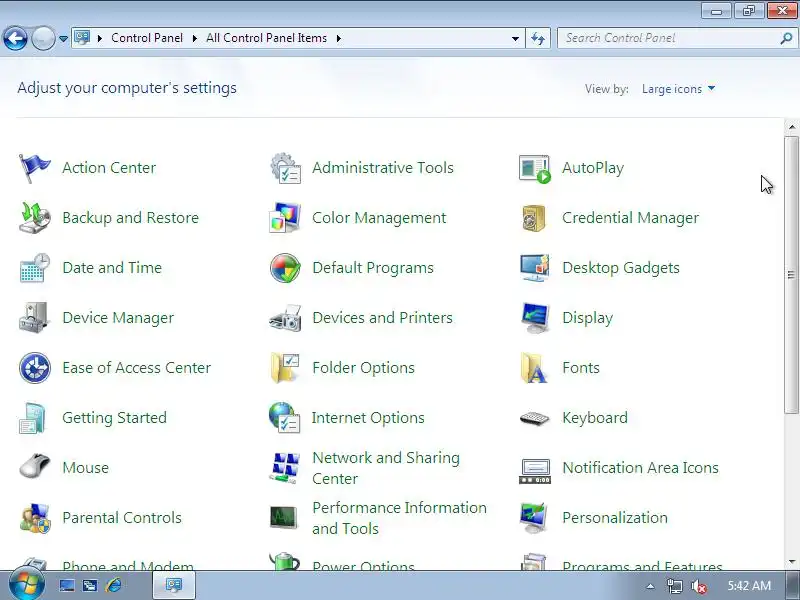Open the Notification Area Icons icon
Viewport: 800px width, 600px height.
535,470
